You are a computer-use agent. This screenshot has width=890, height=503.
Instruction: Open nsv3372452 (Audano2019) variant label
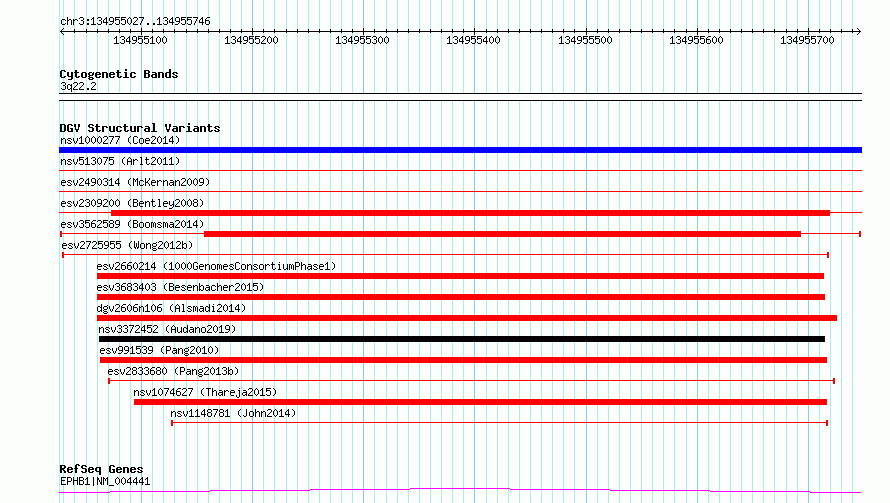click(167, 329)
